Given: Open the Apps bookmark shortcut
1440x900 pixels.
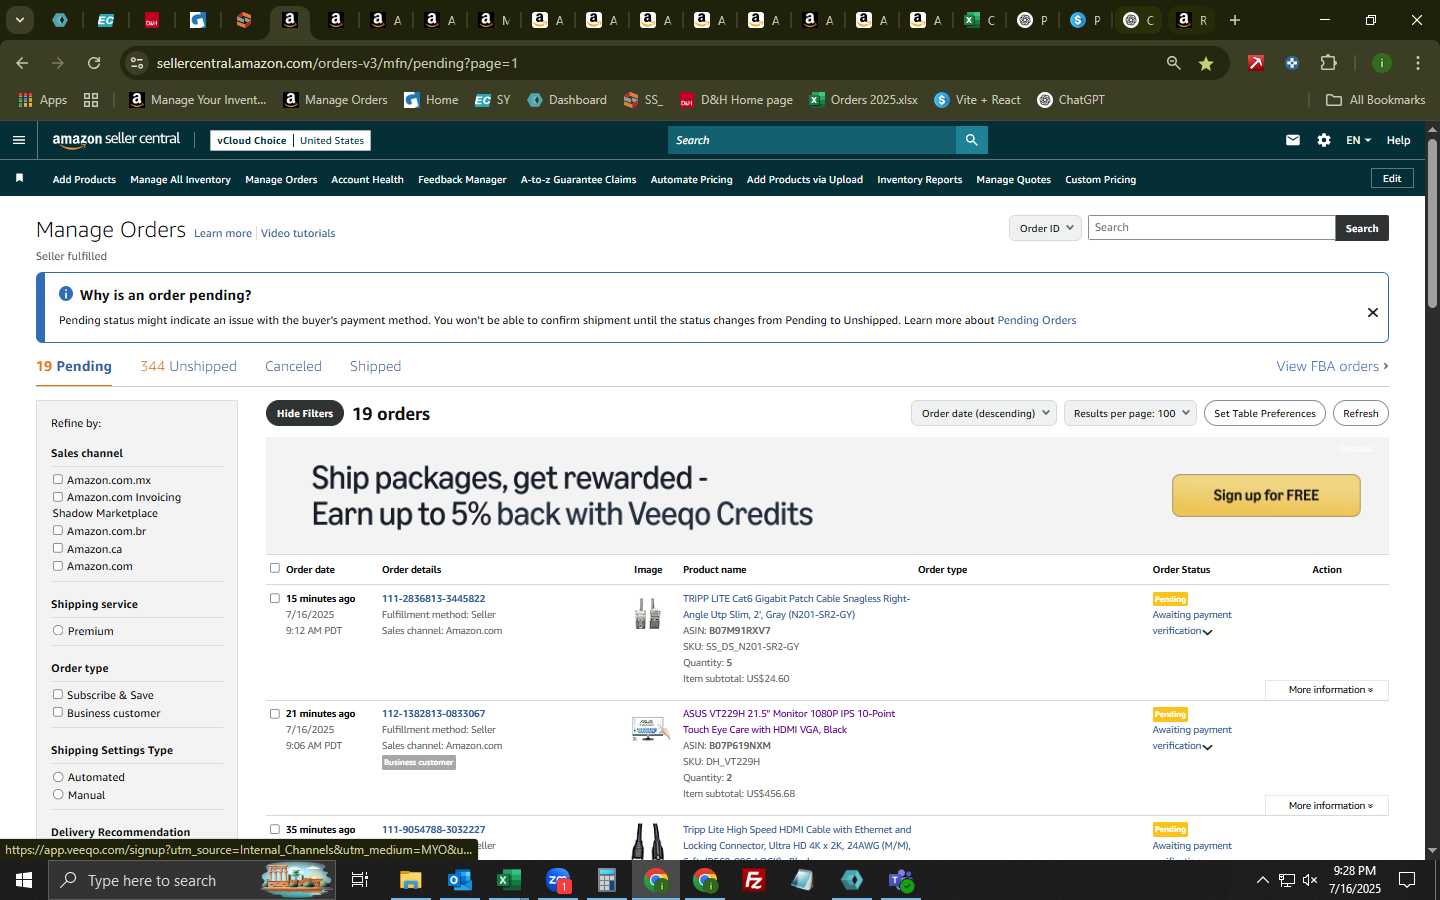Looking at the screenshot, I should coord(43,100).
